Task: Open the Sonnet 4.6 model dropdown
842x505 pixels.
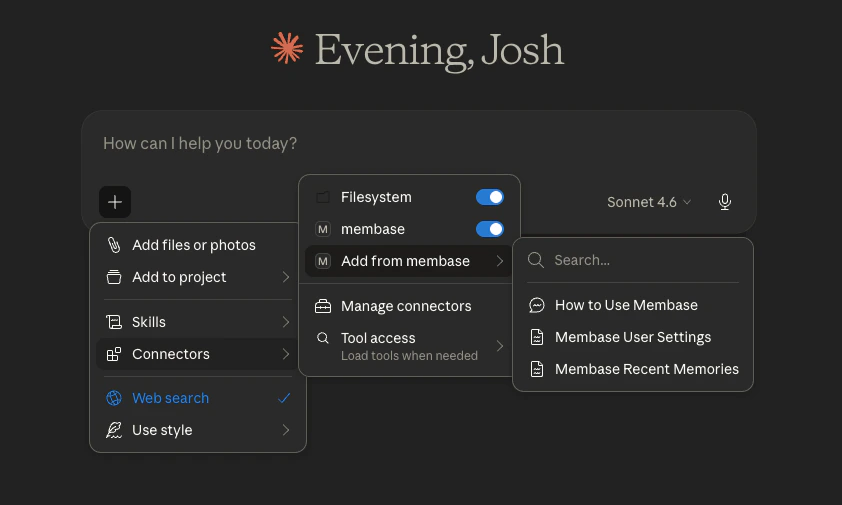Action: (649, 202)
